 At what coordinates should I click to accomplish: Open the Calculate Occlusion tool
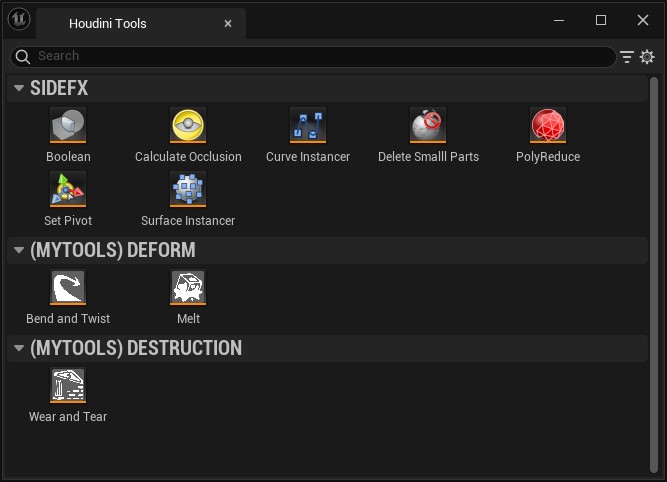pyautogui.click(x=188, y=127)
